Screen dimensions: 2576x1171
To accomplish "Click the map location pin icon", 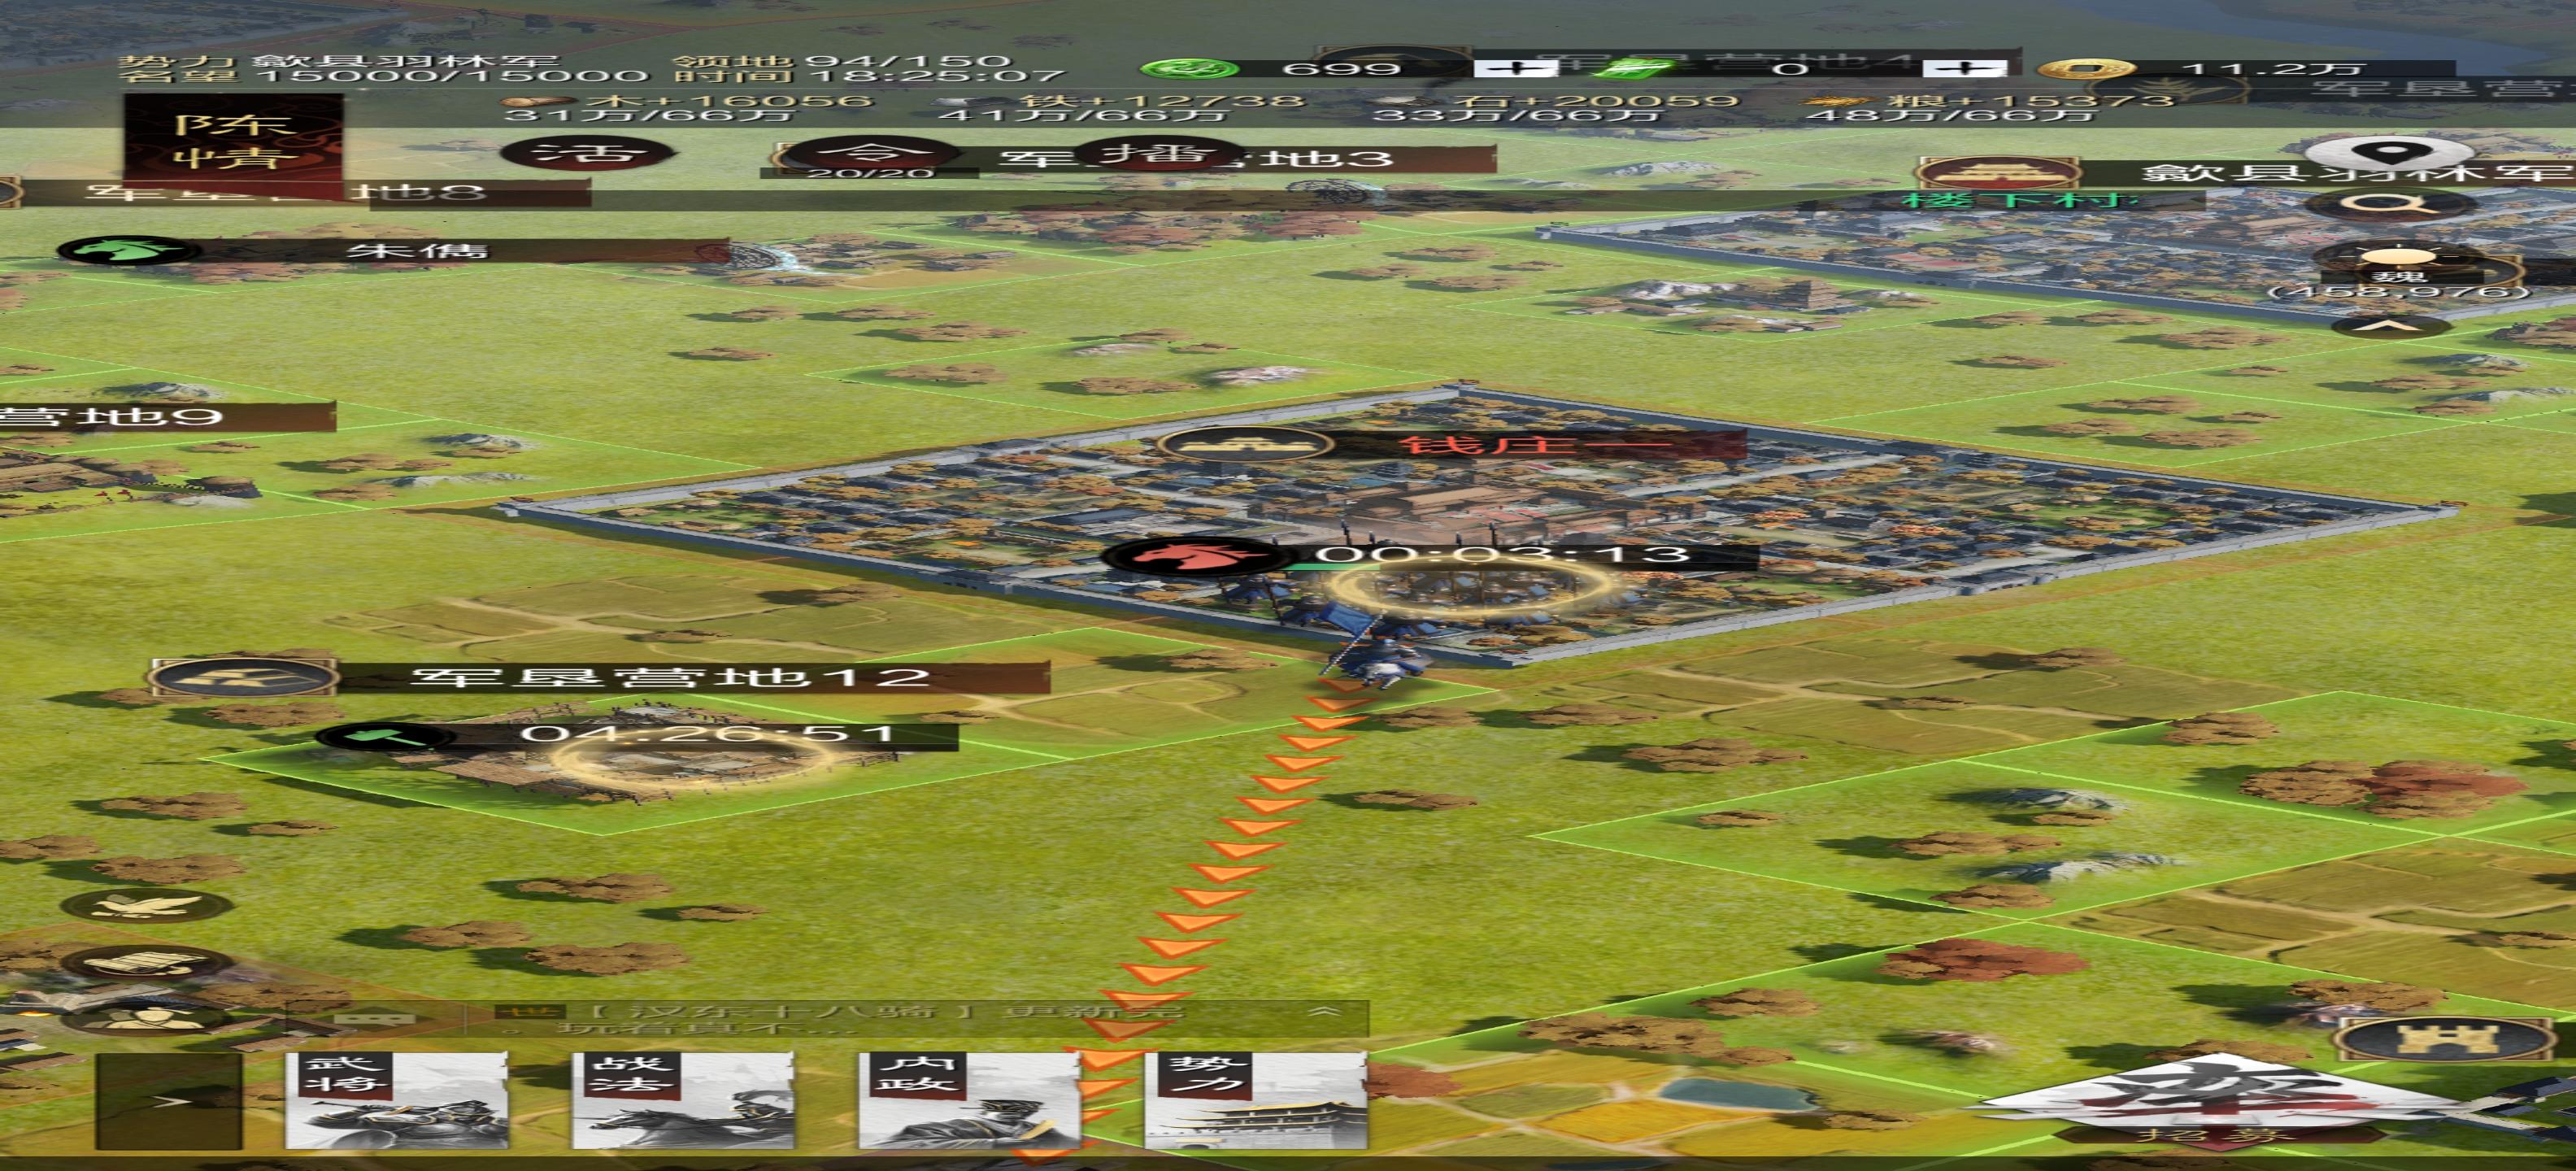I will point(2391,154).
